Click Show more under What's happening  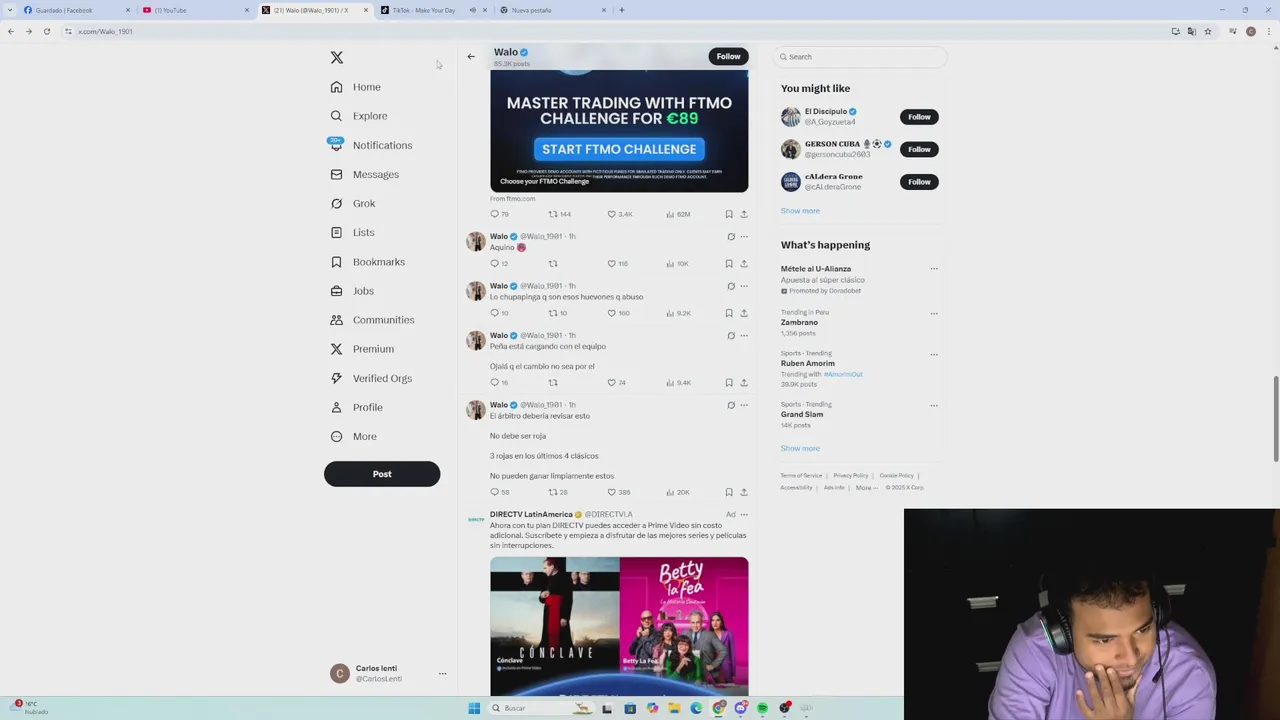(x=800, y=448)
